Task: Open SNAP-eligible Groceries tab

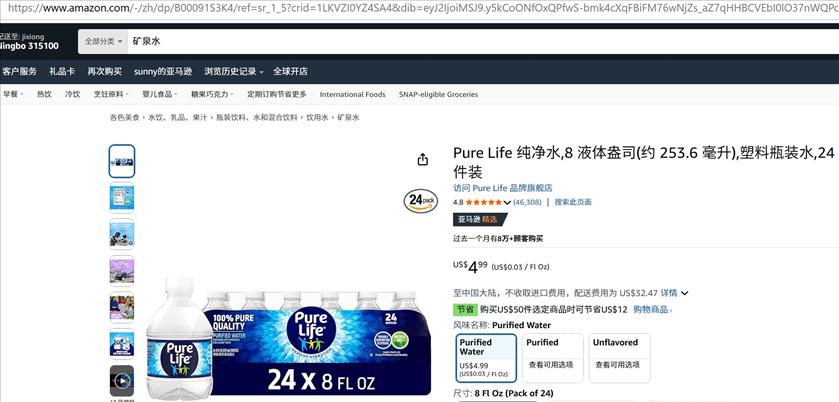Action: click(438, 94)
